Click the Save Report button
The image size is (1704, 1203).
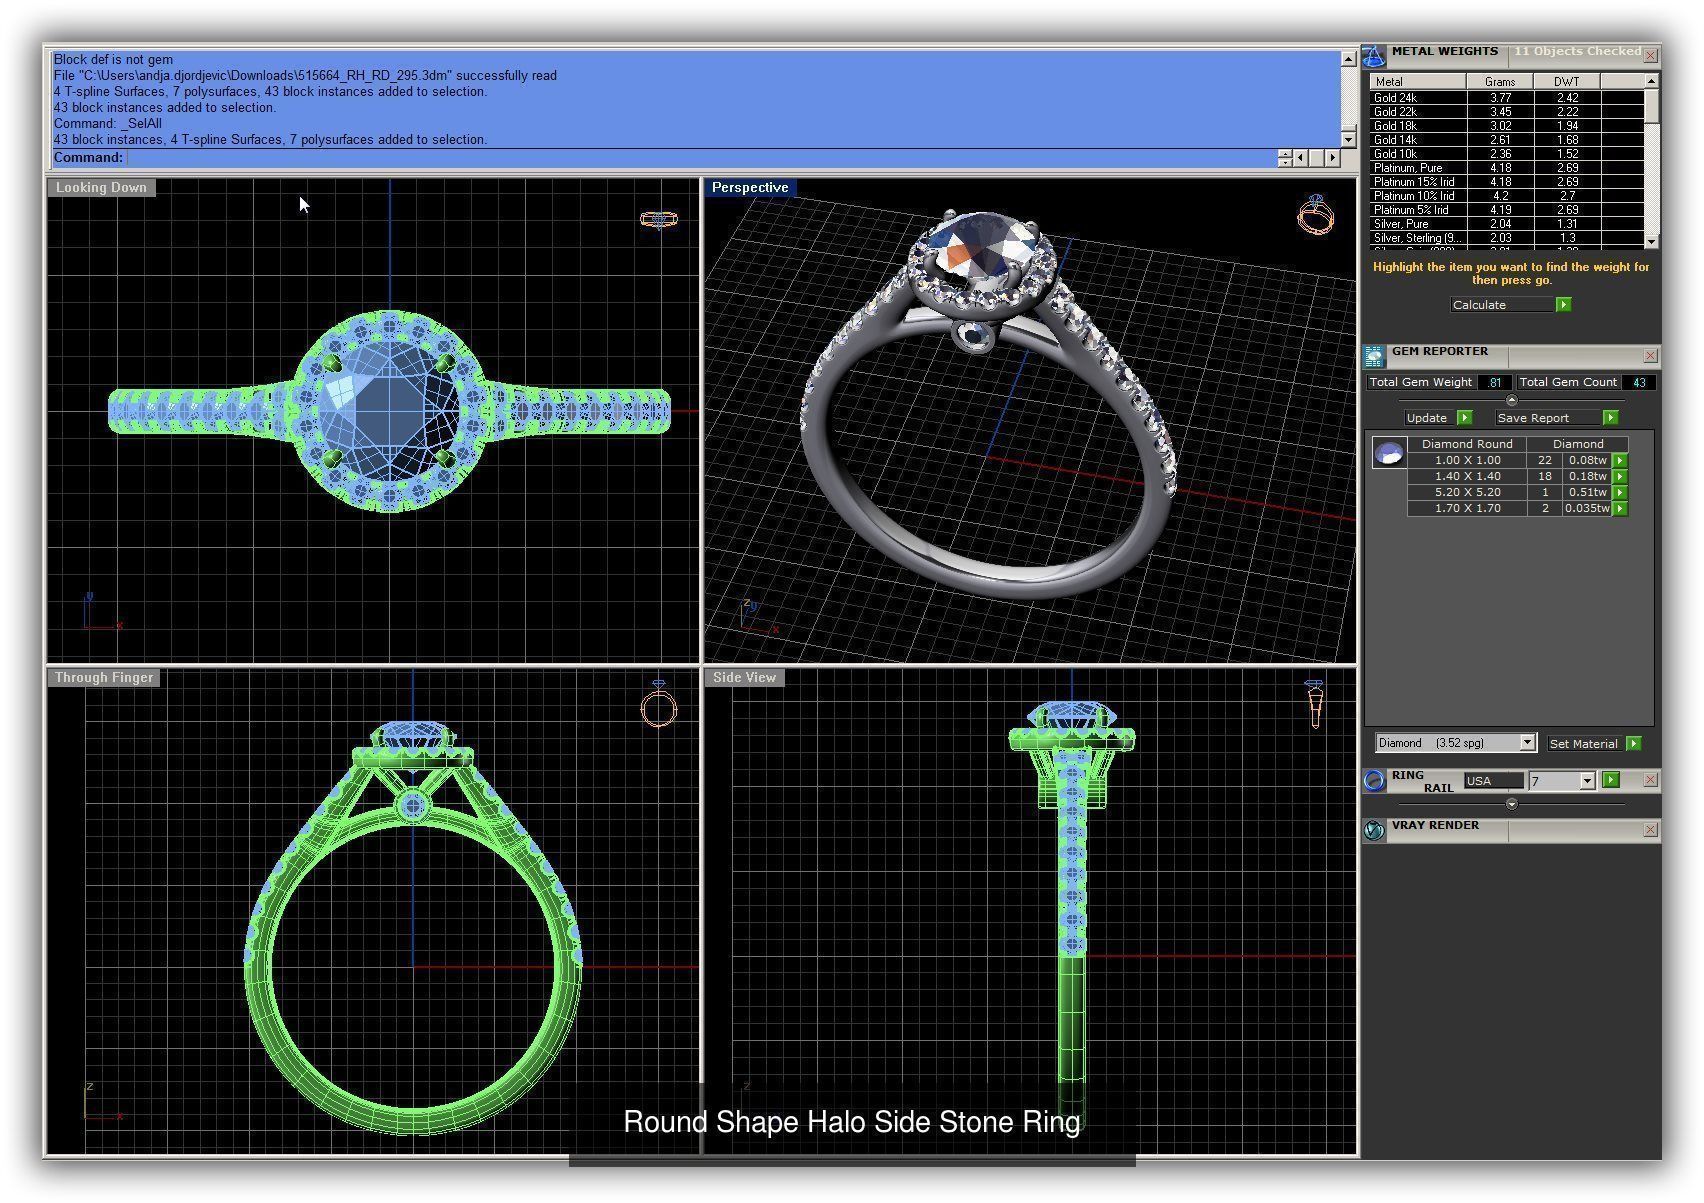click(x=1548, y=418)
